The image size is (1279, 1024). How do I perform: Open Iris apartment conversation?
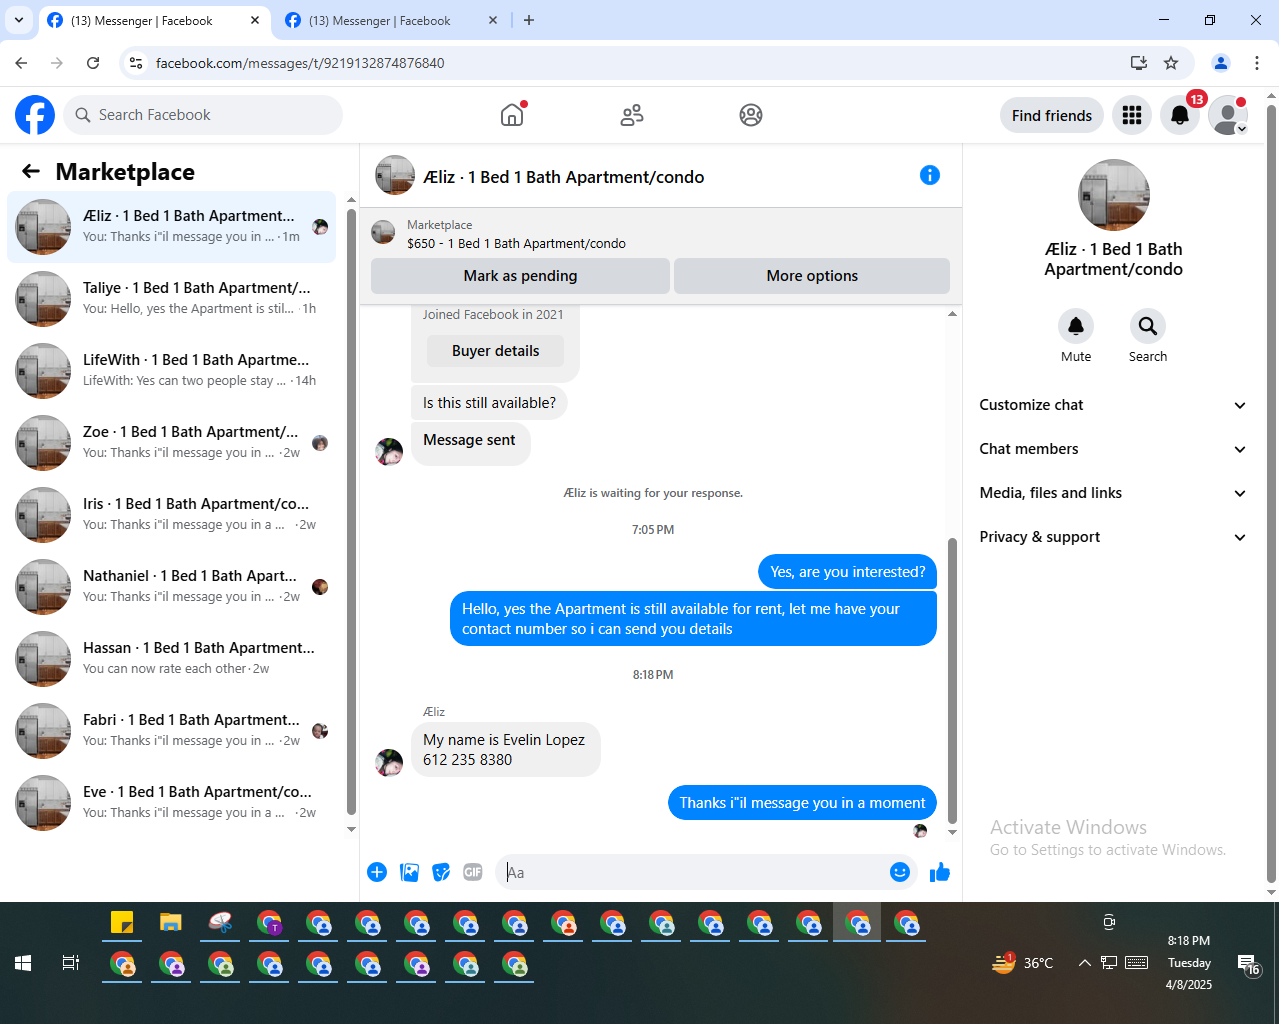pos(172,515)
